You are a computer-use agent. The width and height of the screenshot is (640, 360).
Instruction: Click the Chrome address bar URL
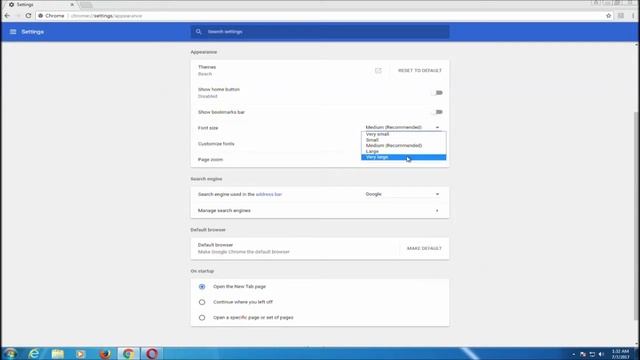[107, 16]
